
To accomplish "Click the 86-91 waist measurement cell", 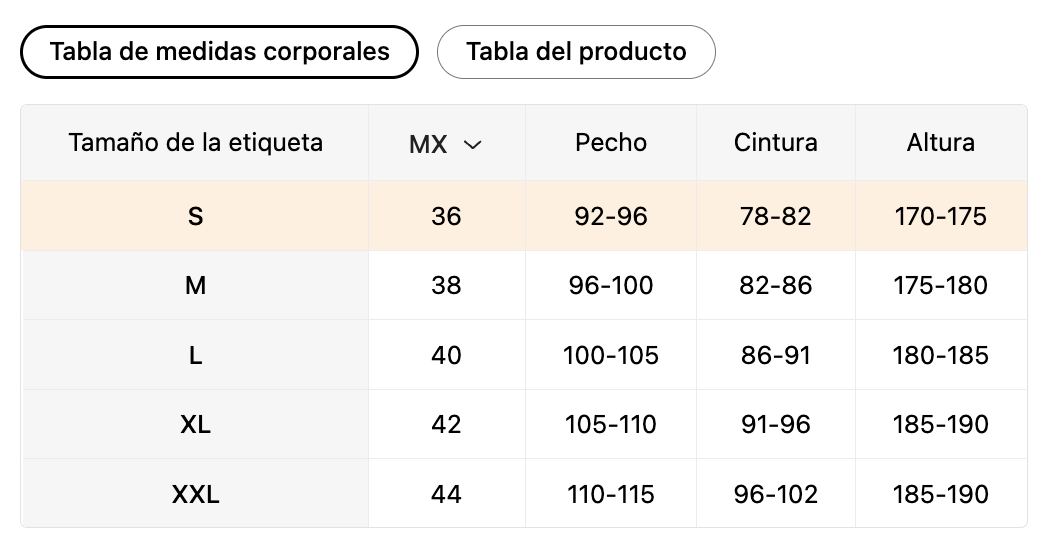I will [775, 356].
